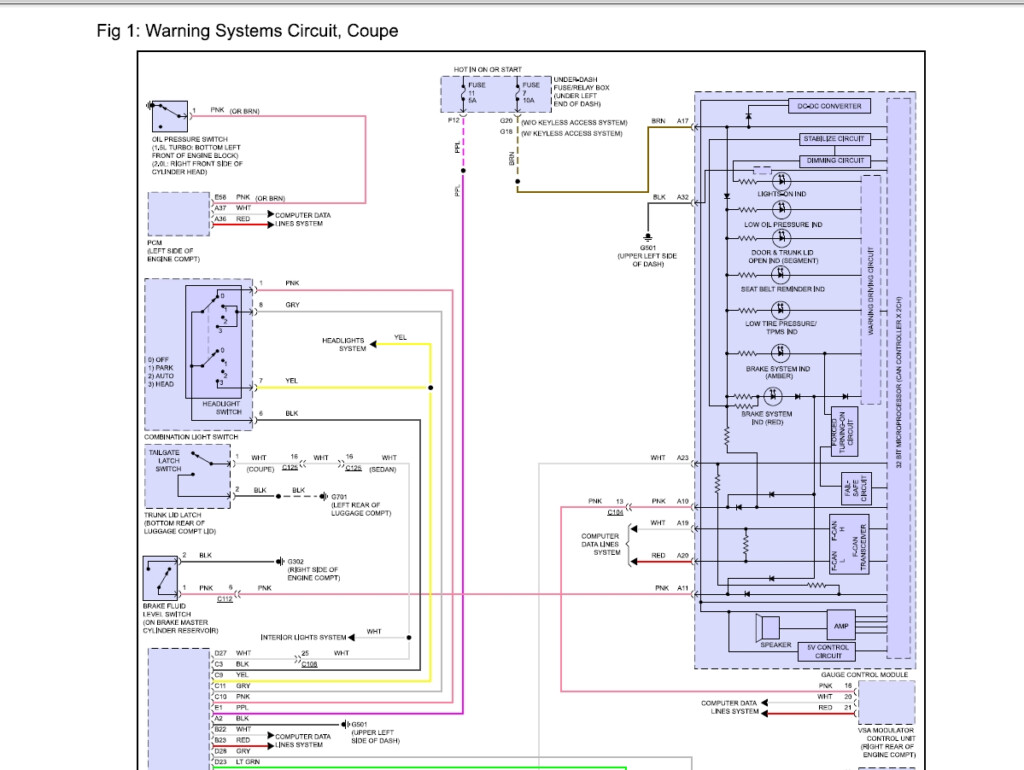Viewport: 1024px width, 770px height.
Task: Click the 'INTERIOR LIGHTS SYSTEM' reference label
Action: (303, 637)
